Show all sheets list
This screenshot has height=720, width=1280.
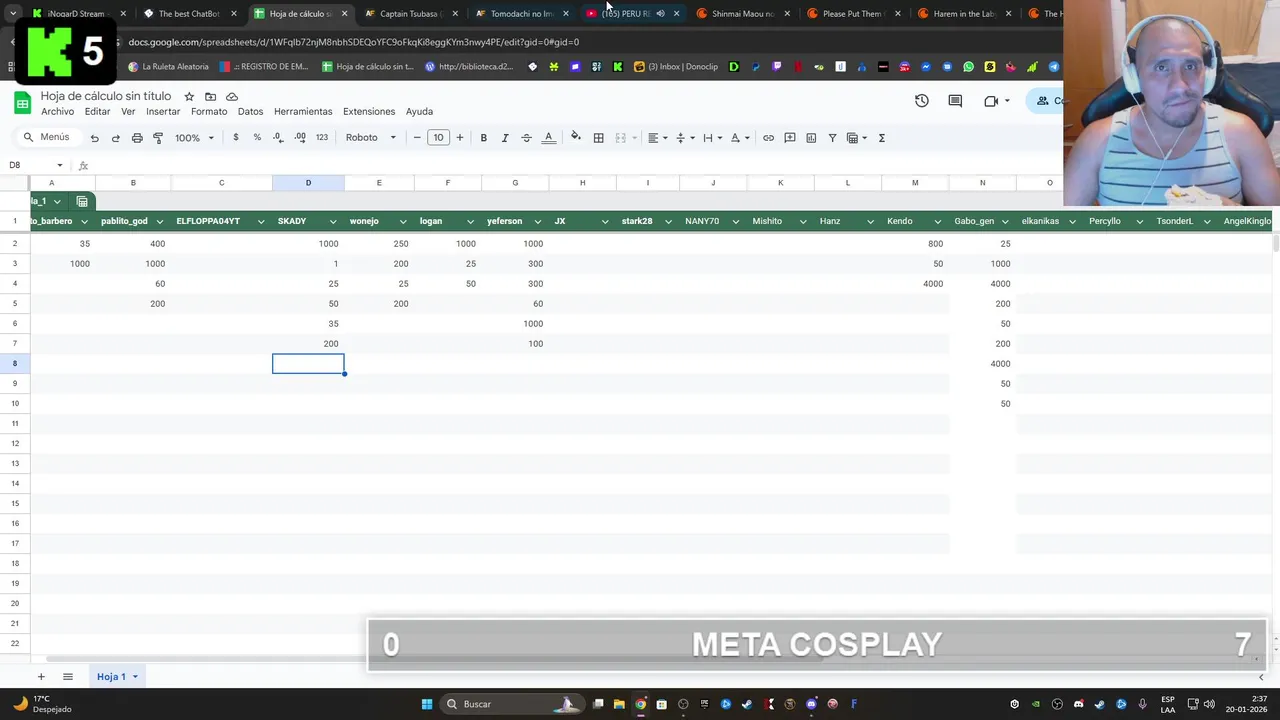(x=68, y=677)
